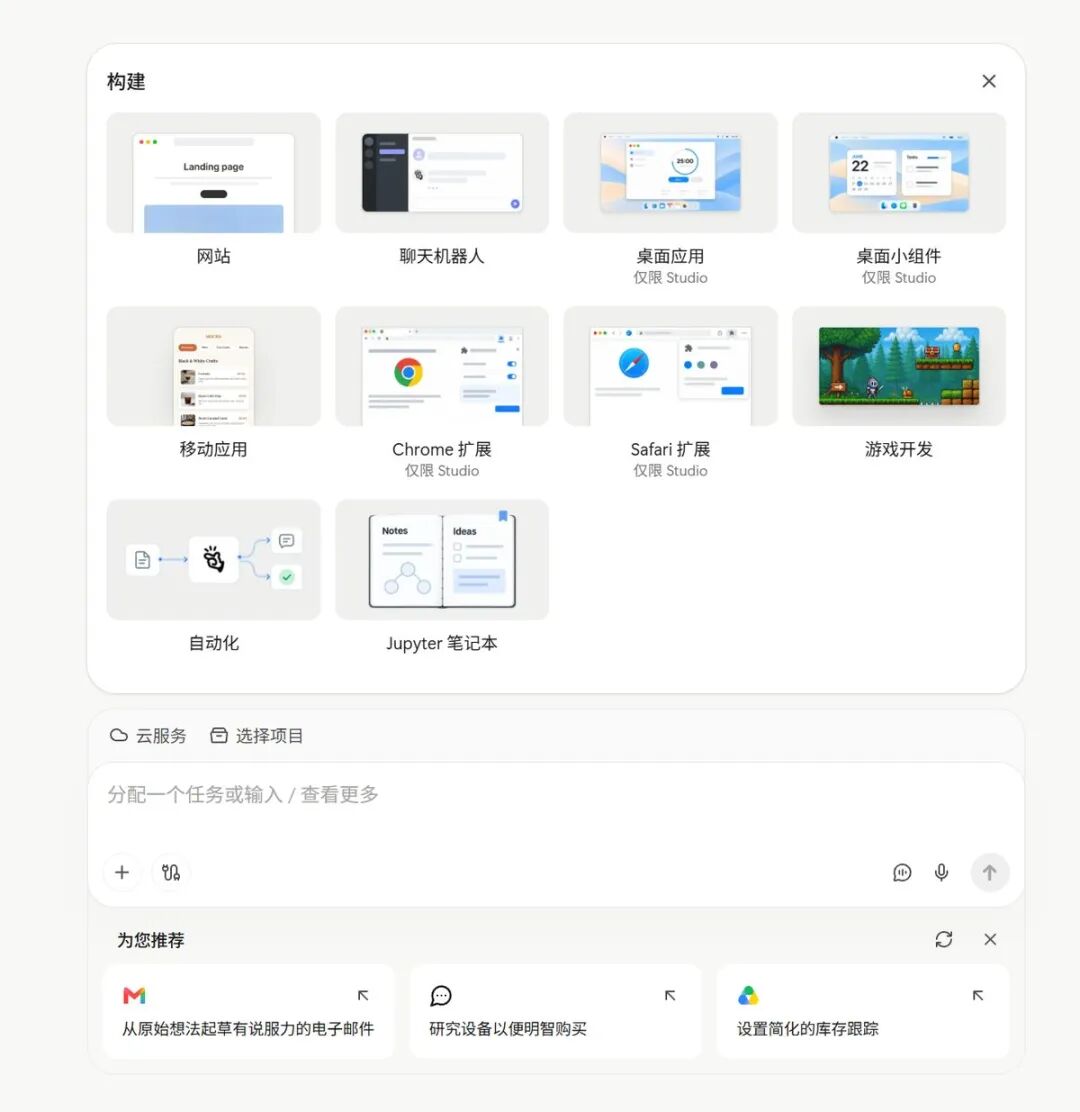Click the plus attachment button
Image resolution: width=1080 pixels, height=1112 pixels.
[x=122, y=872]
